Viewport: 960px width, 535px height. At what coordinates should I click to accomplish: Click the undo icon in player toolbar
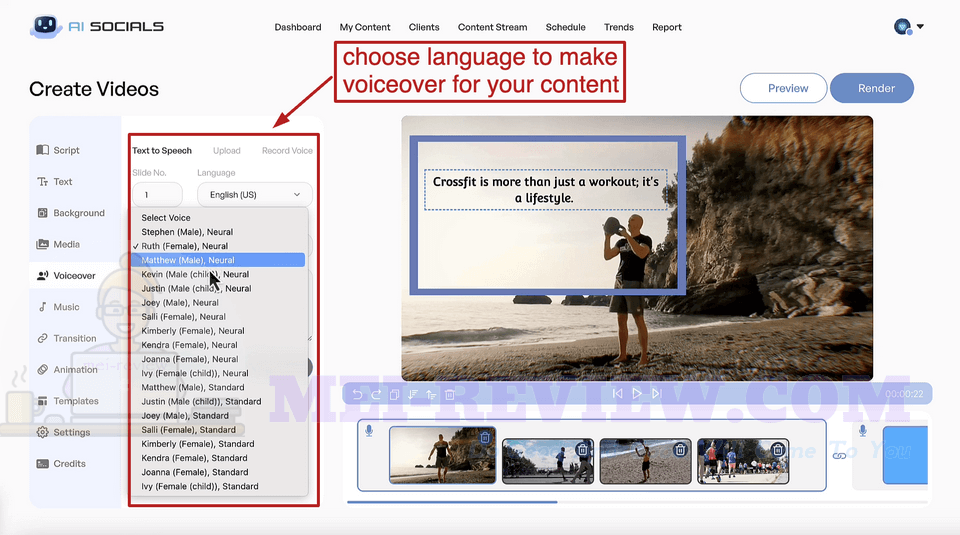click(358, 394)
